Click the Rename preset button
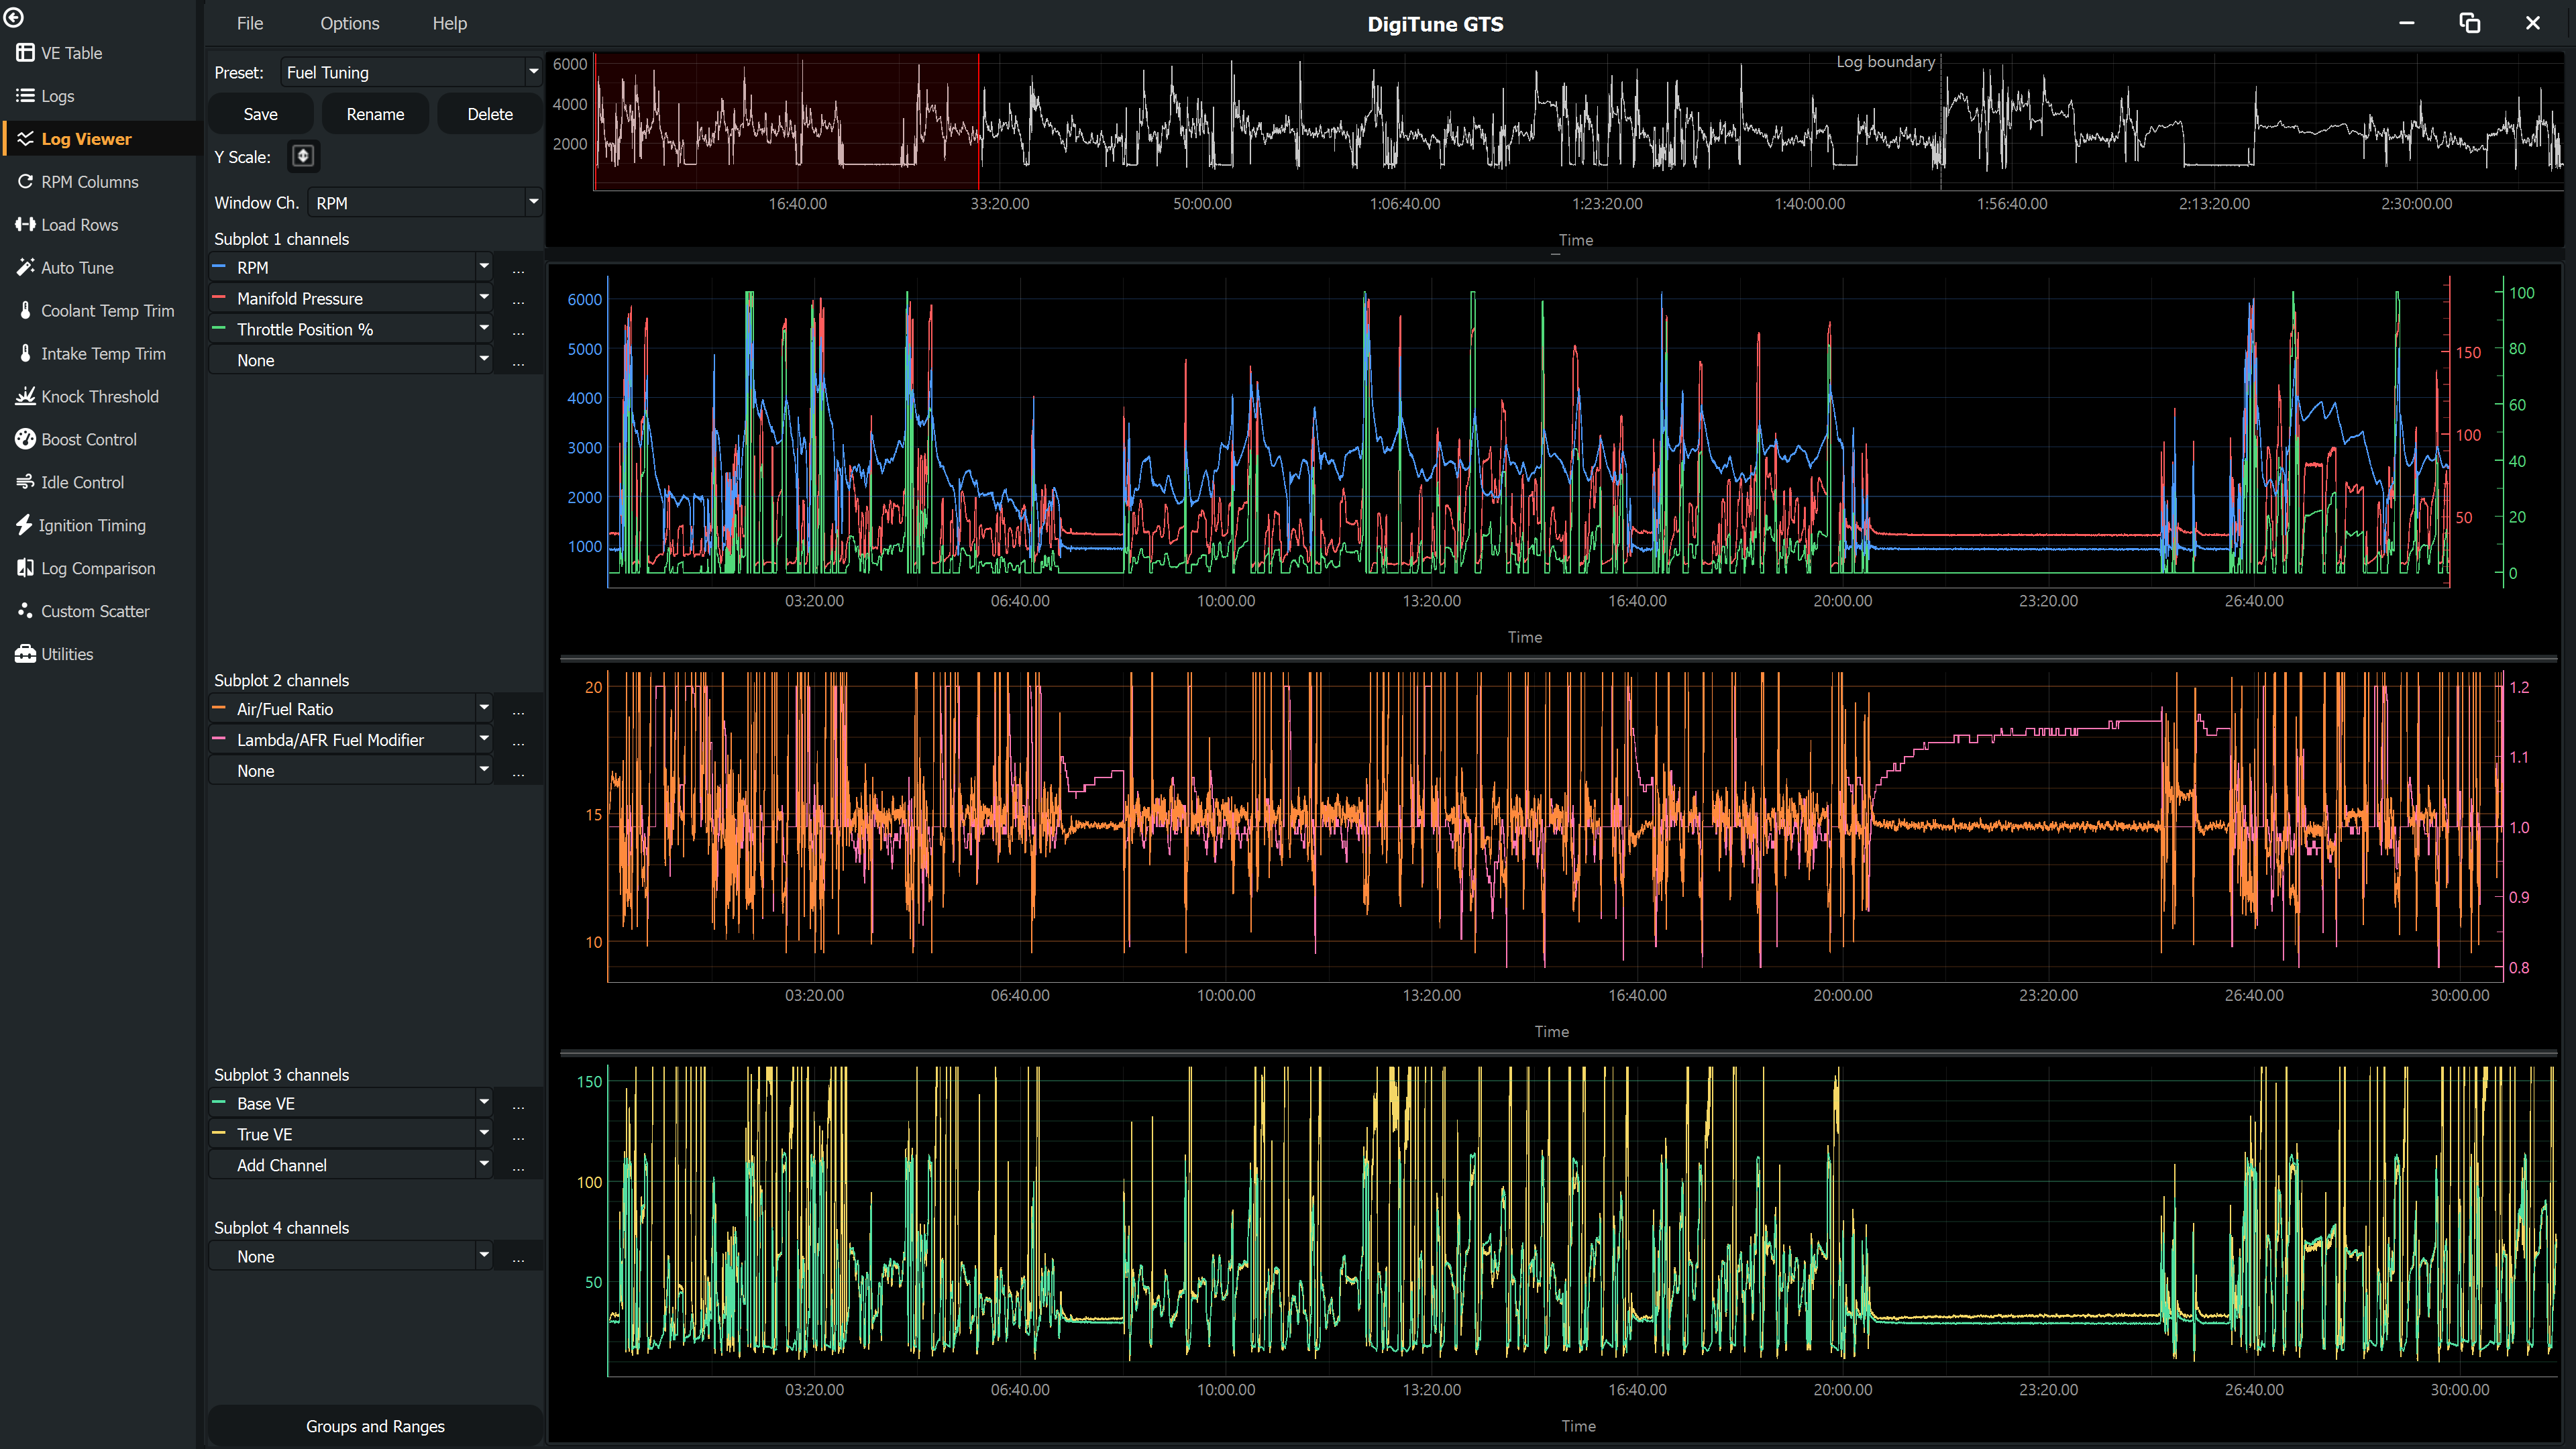Viewport: 2576px width, 1449px height. 376,114
